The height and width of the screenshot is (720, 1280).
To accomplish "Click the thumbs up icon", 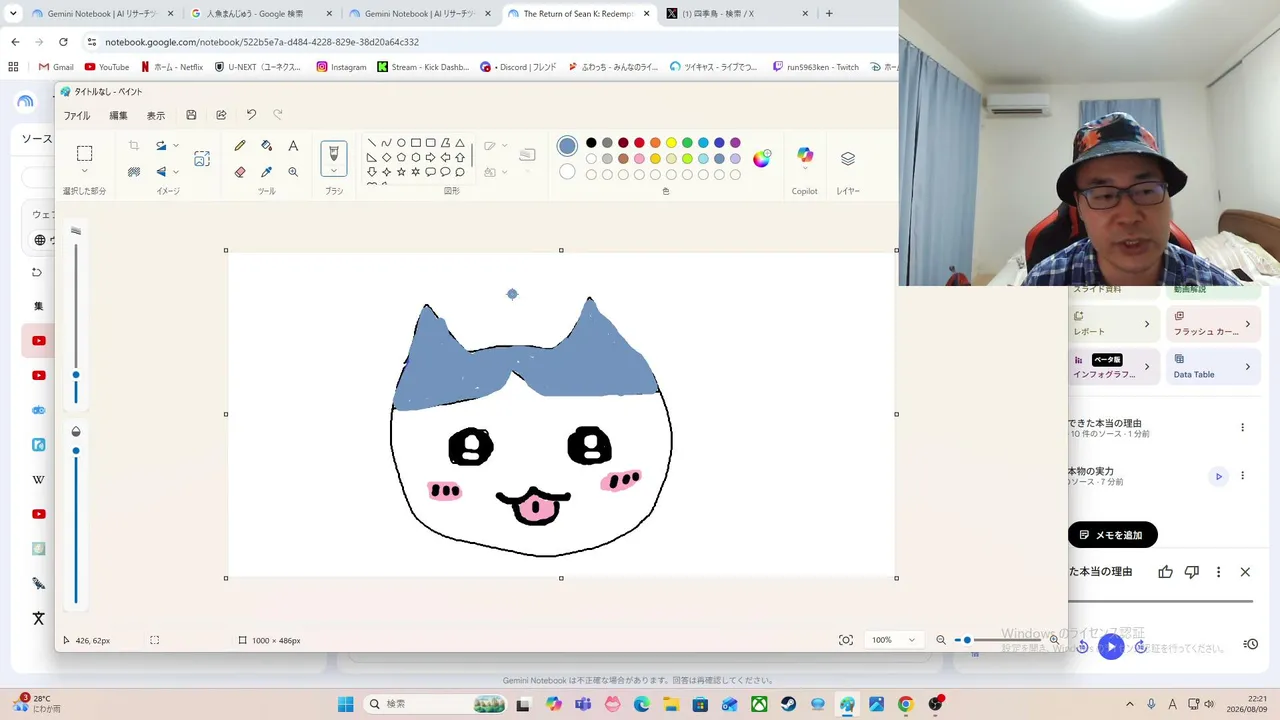I will (x=1165, y=572).
